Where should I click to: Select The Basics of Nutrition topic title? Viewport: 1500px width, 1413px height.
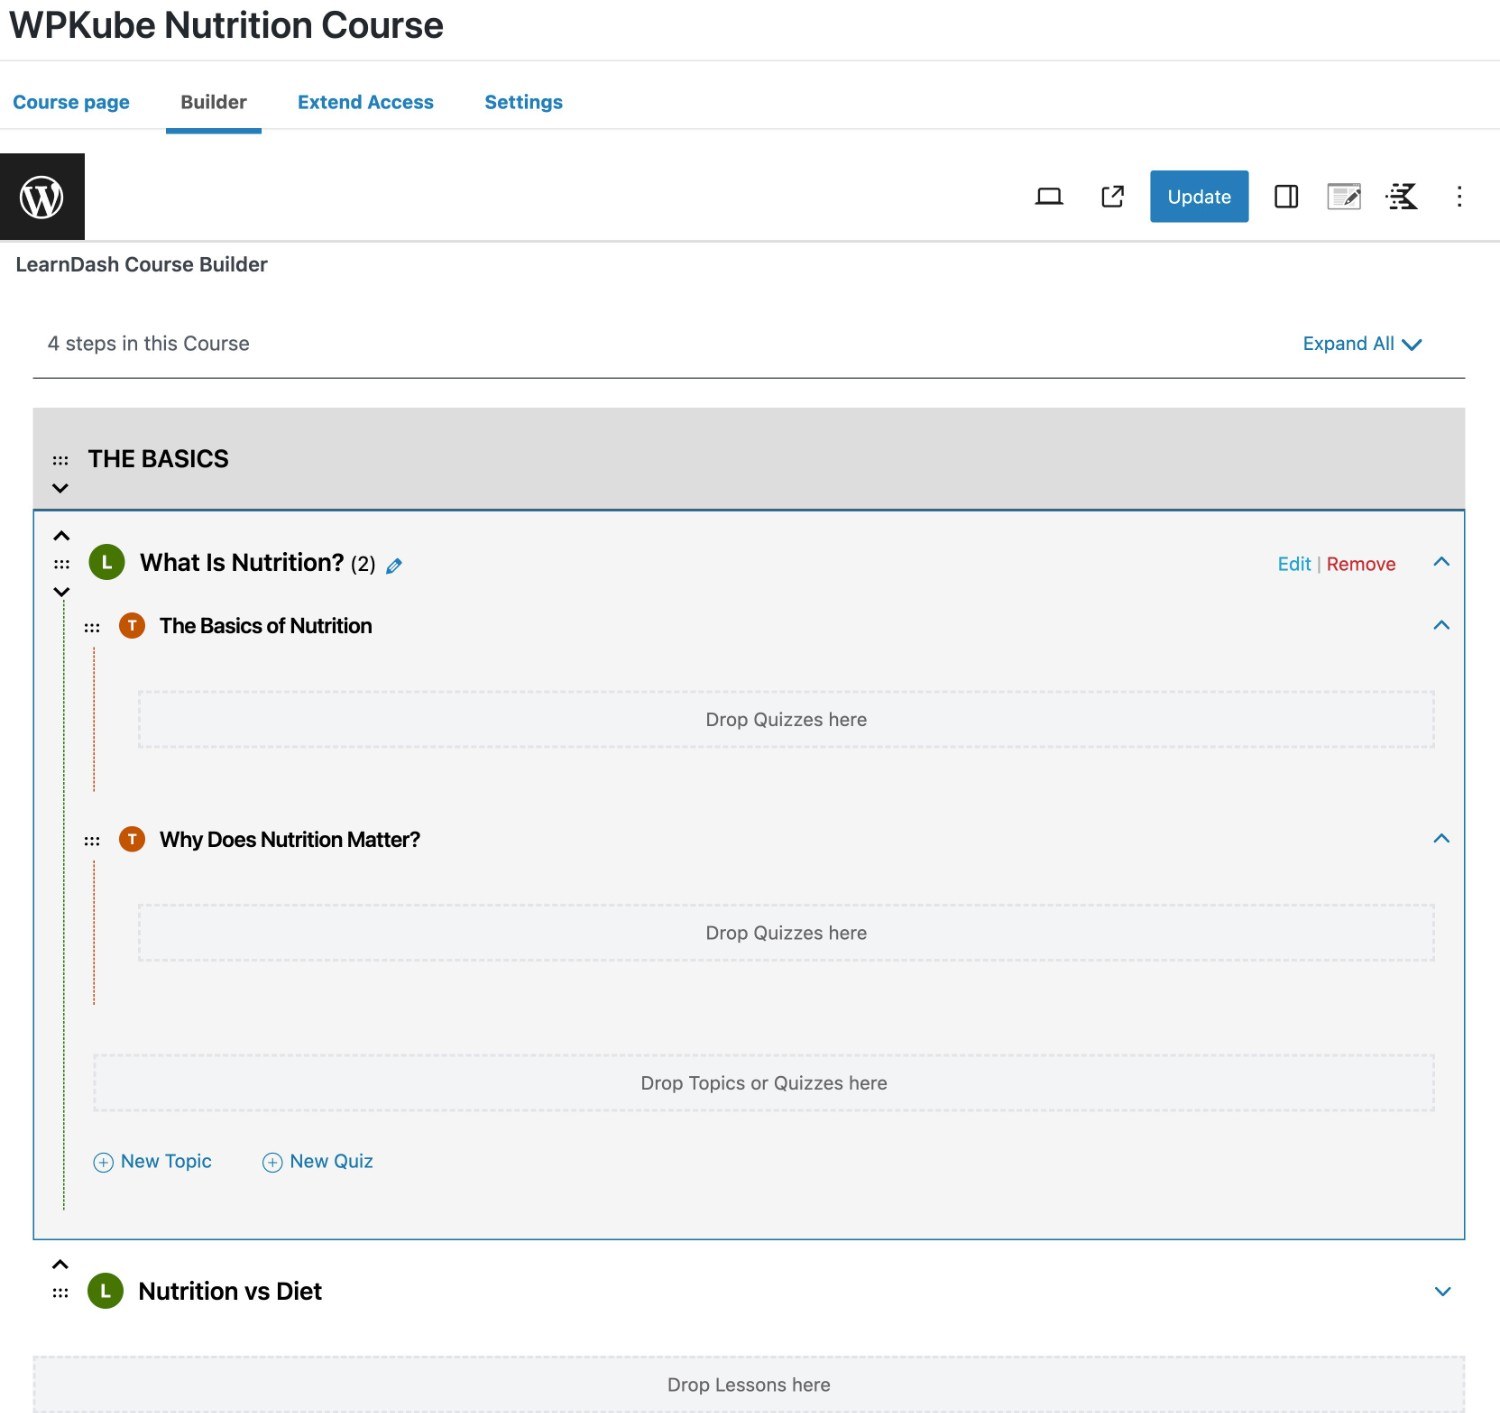tap(266, 626)
